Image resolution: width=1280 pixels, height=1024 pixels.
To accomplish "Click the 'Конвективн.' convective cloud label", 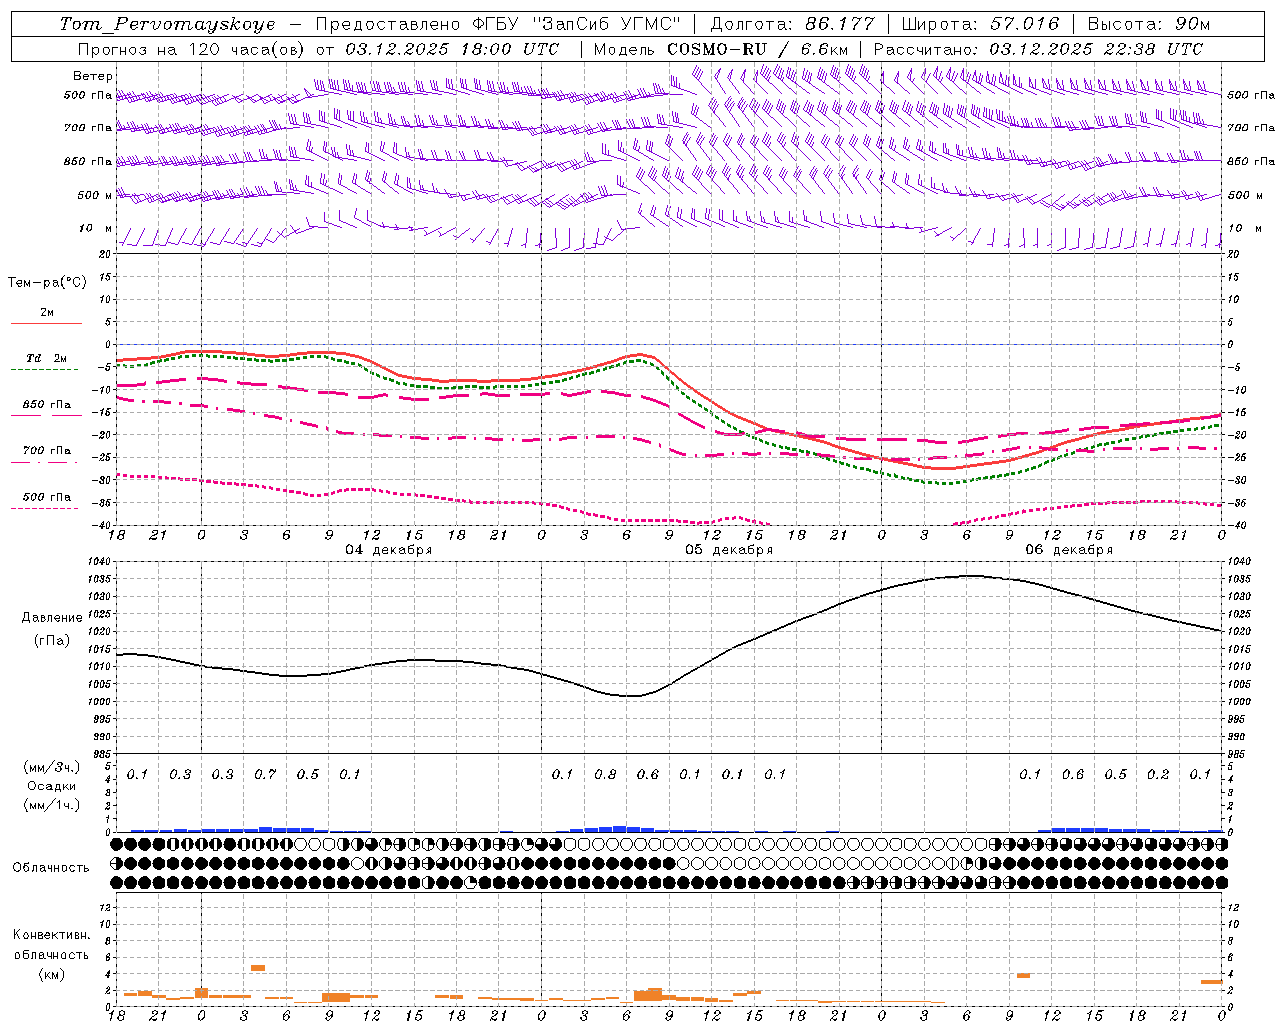I will pyautogui.click(x=52, y=935).
